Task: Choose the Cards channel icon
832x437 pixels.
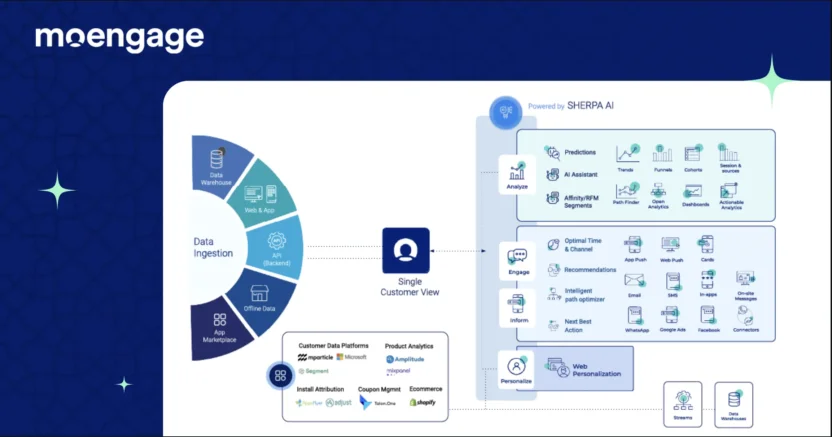Action: [x=706, y=245]
